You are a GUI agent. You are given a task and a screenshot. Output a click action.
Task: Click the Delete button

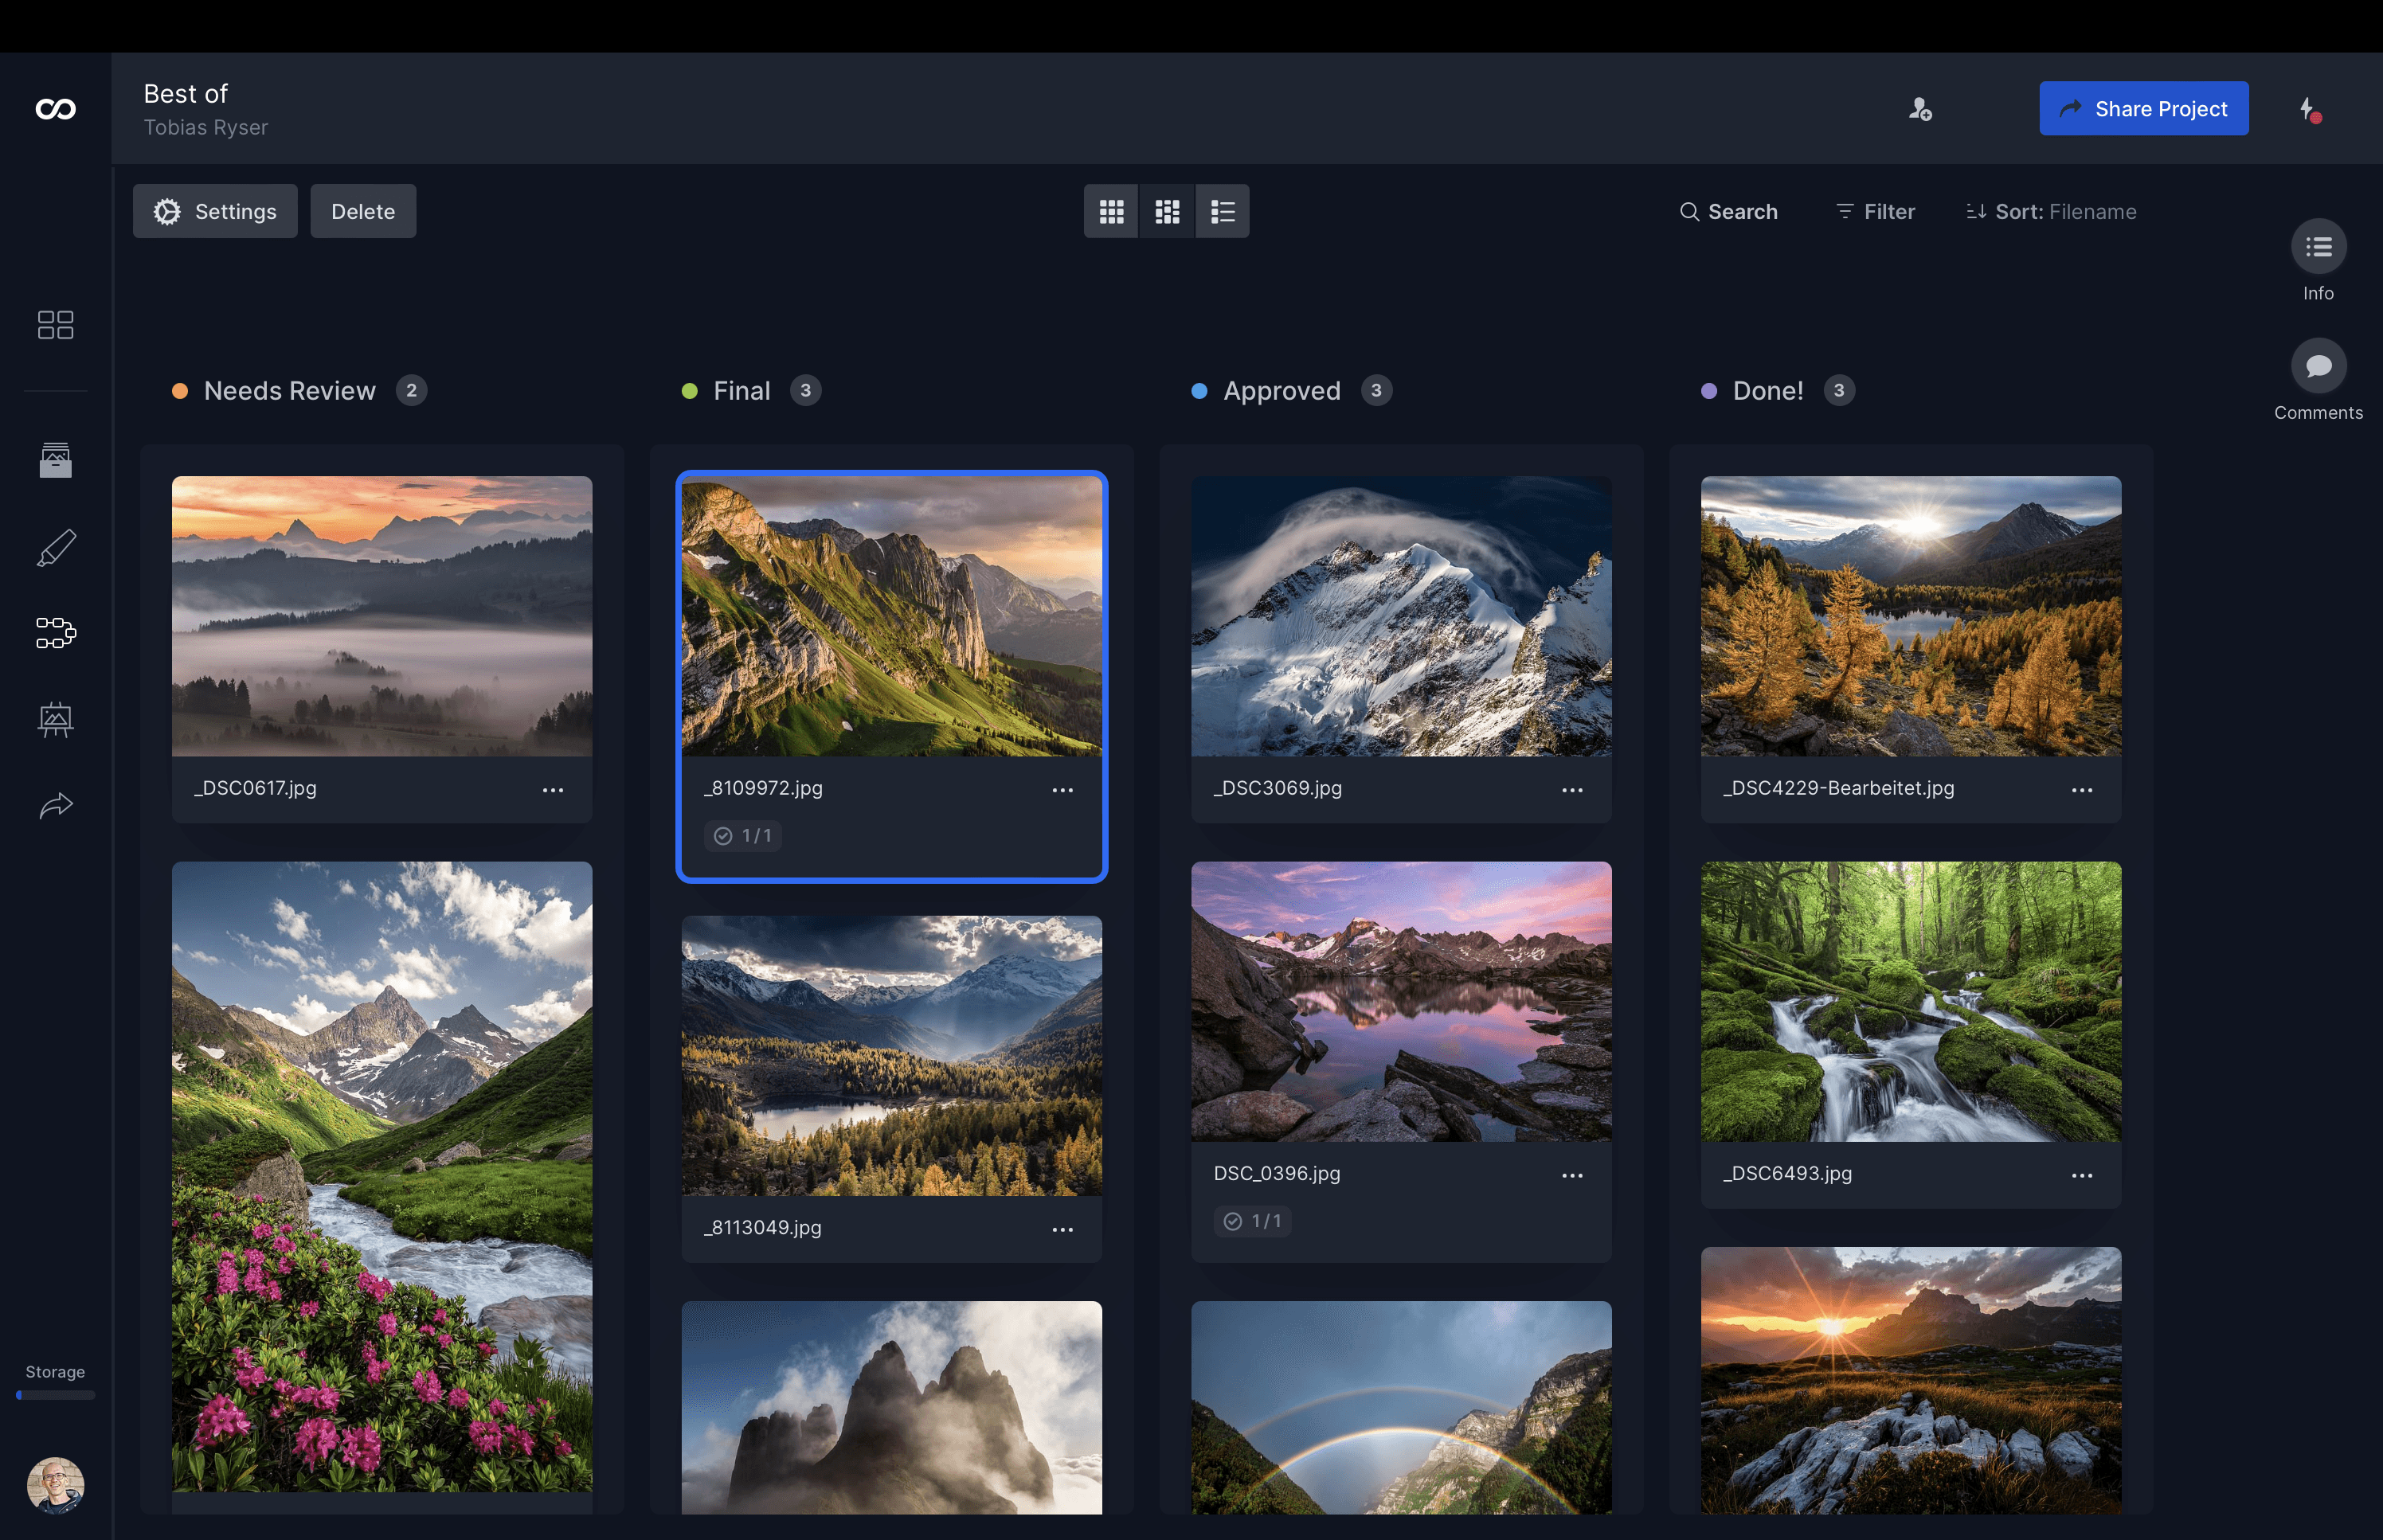(363, 211)
